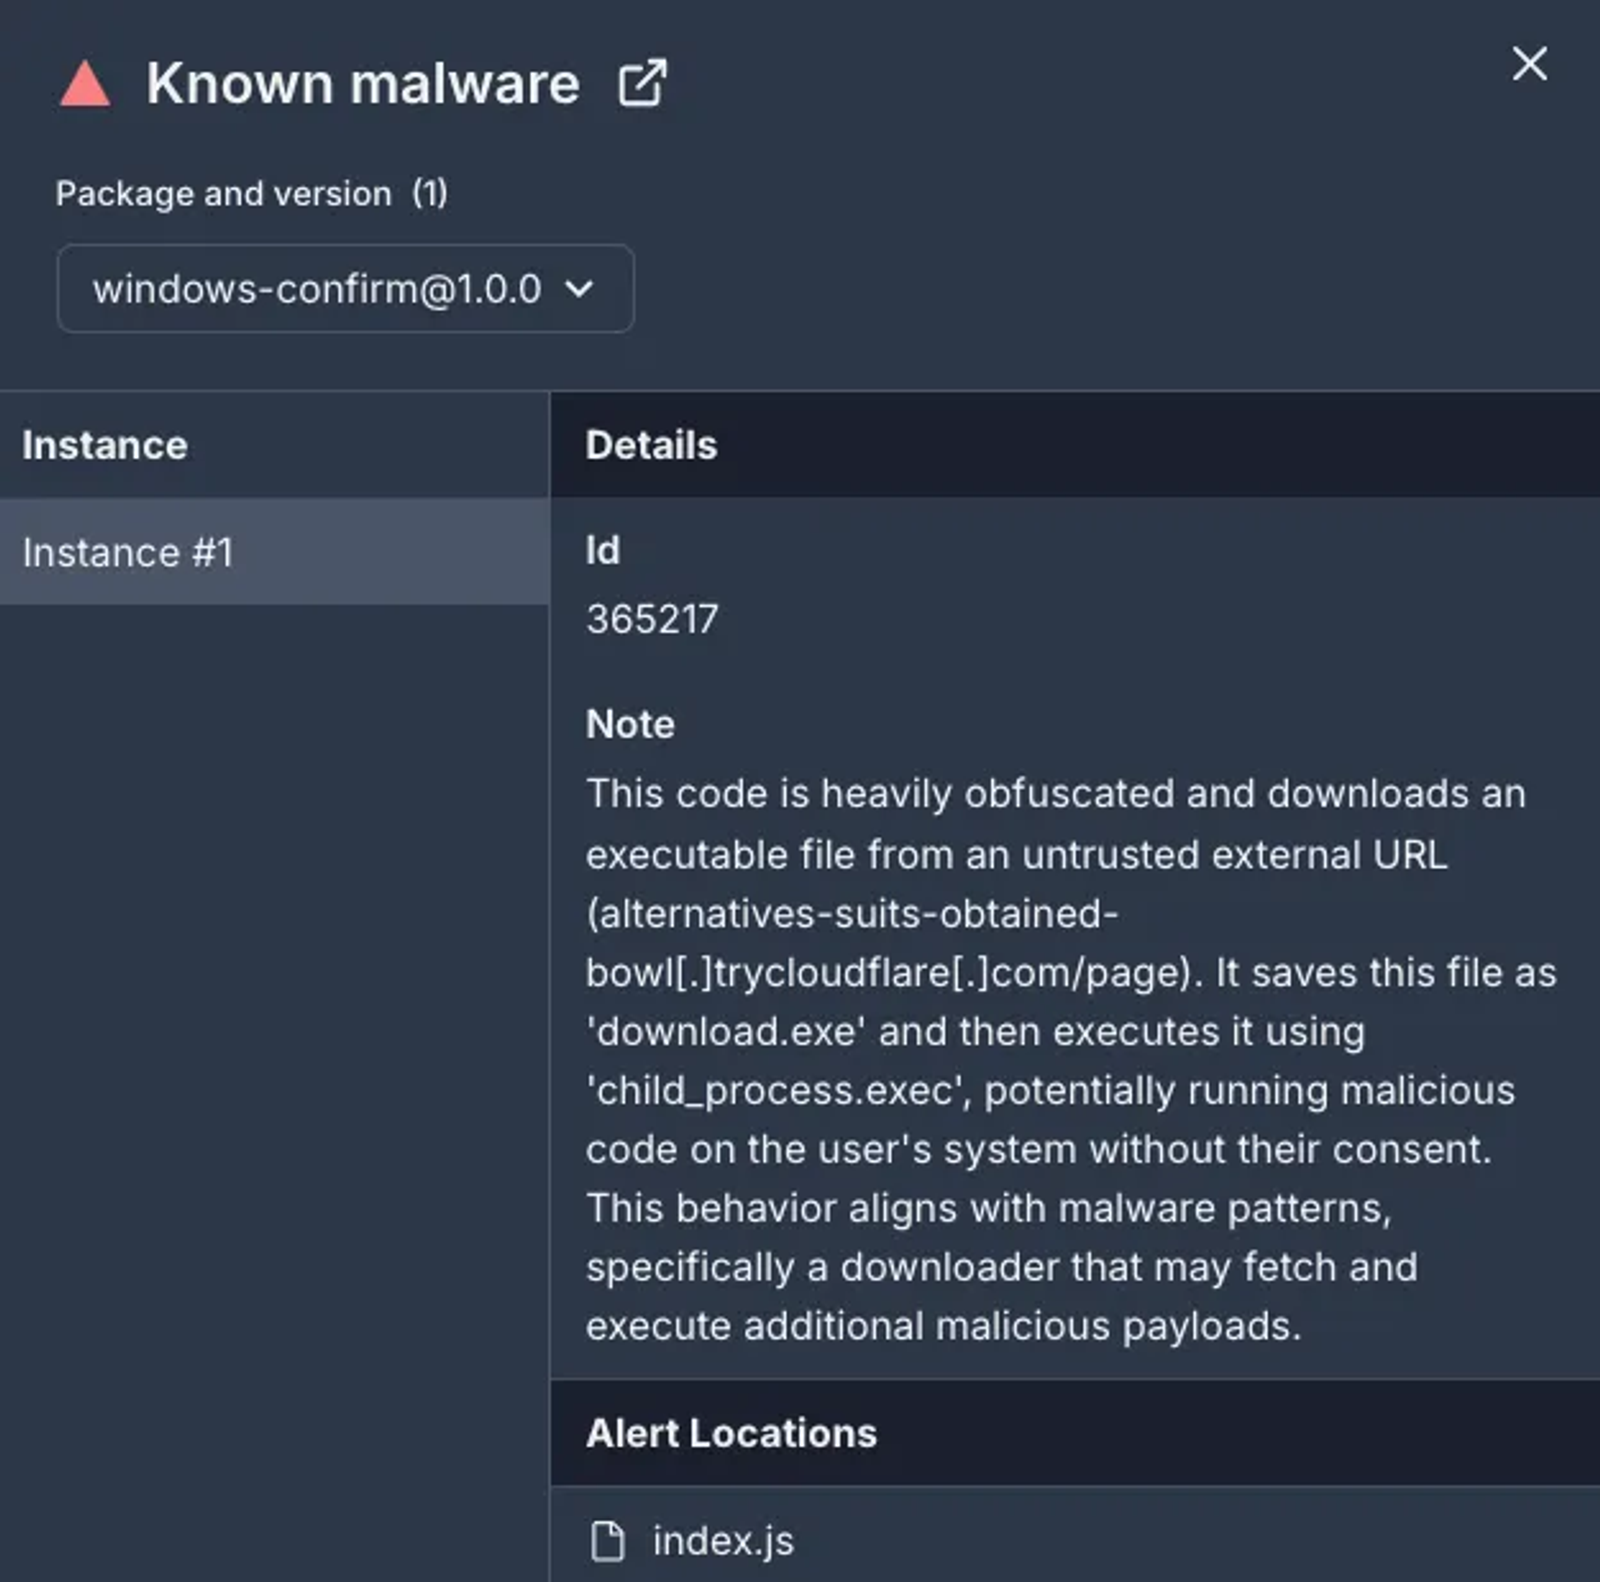The height and width of the screenshot is (1582, 1600).
Task: Click the Package and version label
Action: click(x=223, y=194)
